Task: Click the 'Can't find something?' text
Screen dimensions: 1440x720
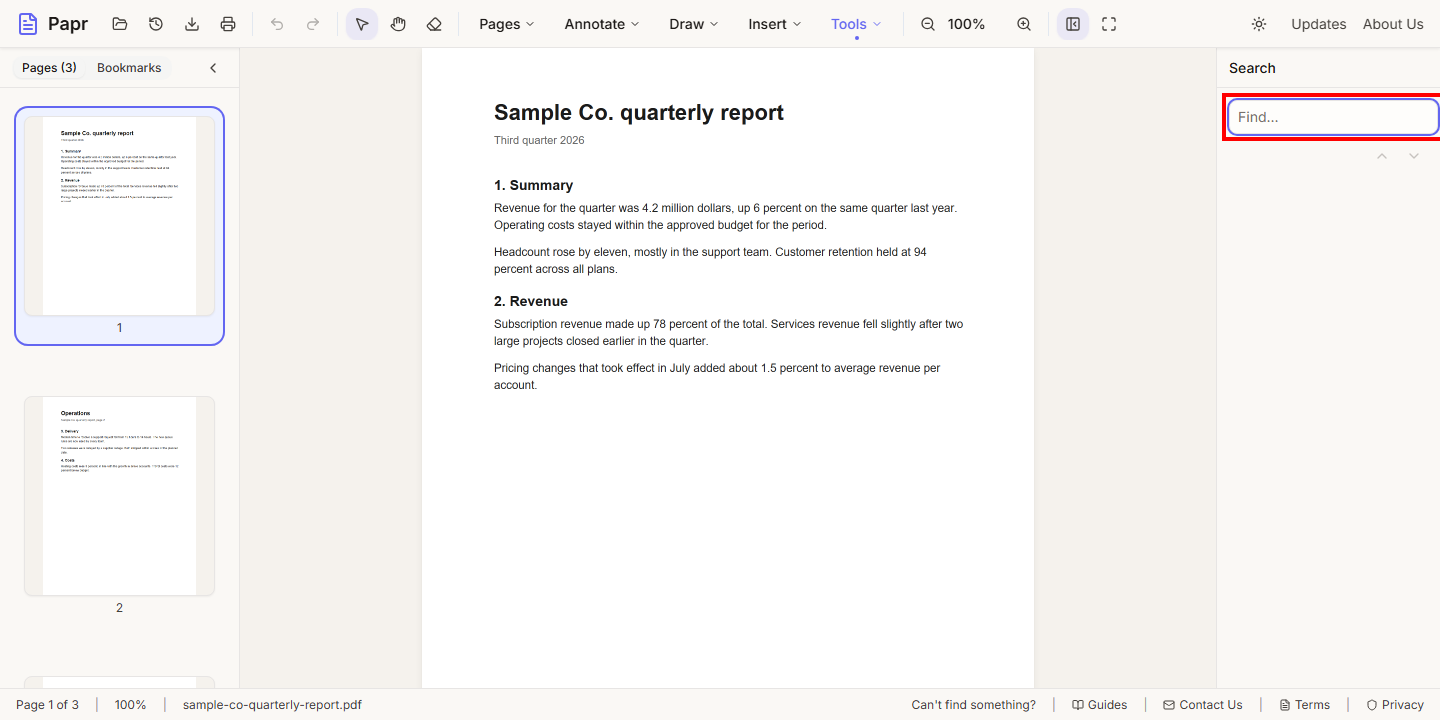Action: [973, 705]
